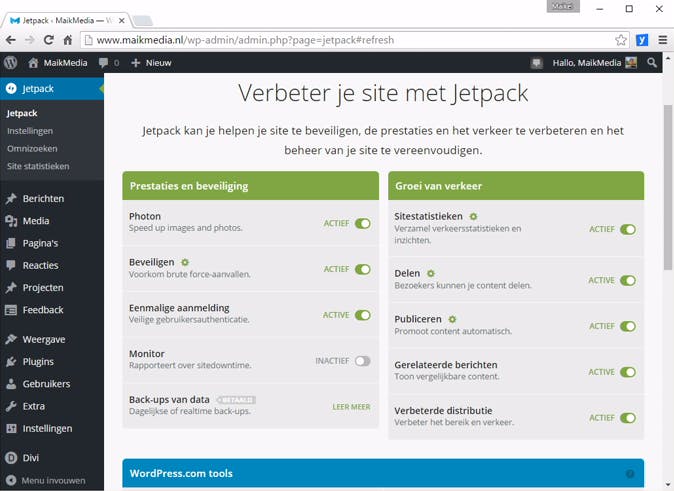Click the MaikMedia site name link
Screen dimensions: 674x491
pos(65,63)
